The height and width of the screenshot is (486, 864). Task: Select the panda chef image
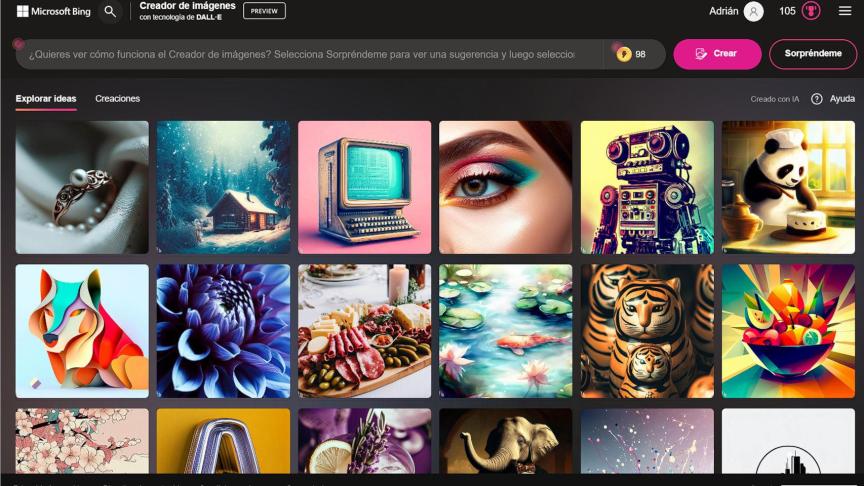click(x=788, y=187)
